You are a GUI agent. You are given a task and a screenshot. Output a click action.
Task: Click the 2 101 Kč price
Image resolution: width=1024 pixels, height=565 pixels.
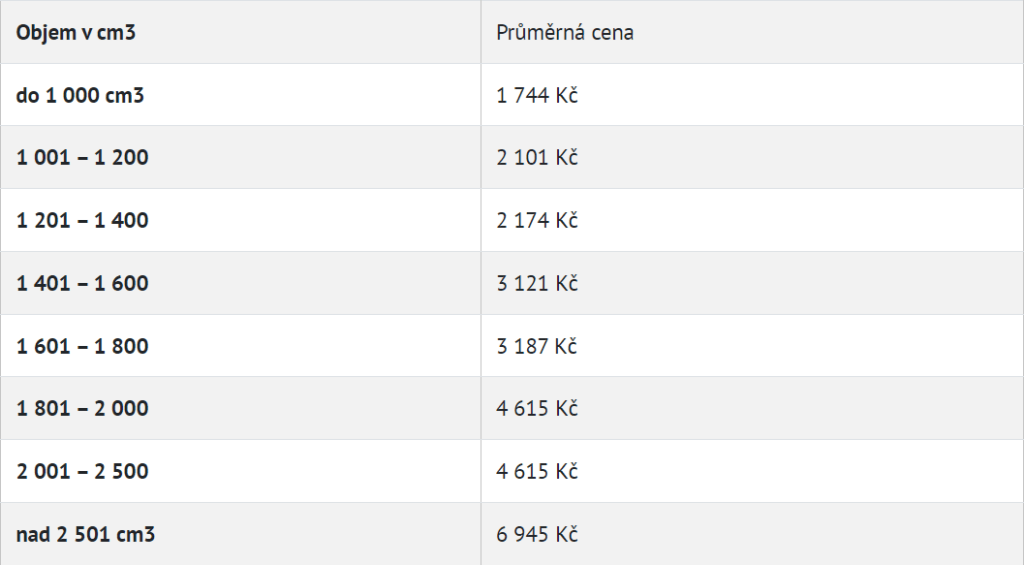click(x=537, y=158)
